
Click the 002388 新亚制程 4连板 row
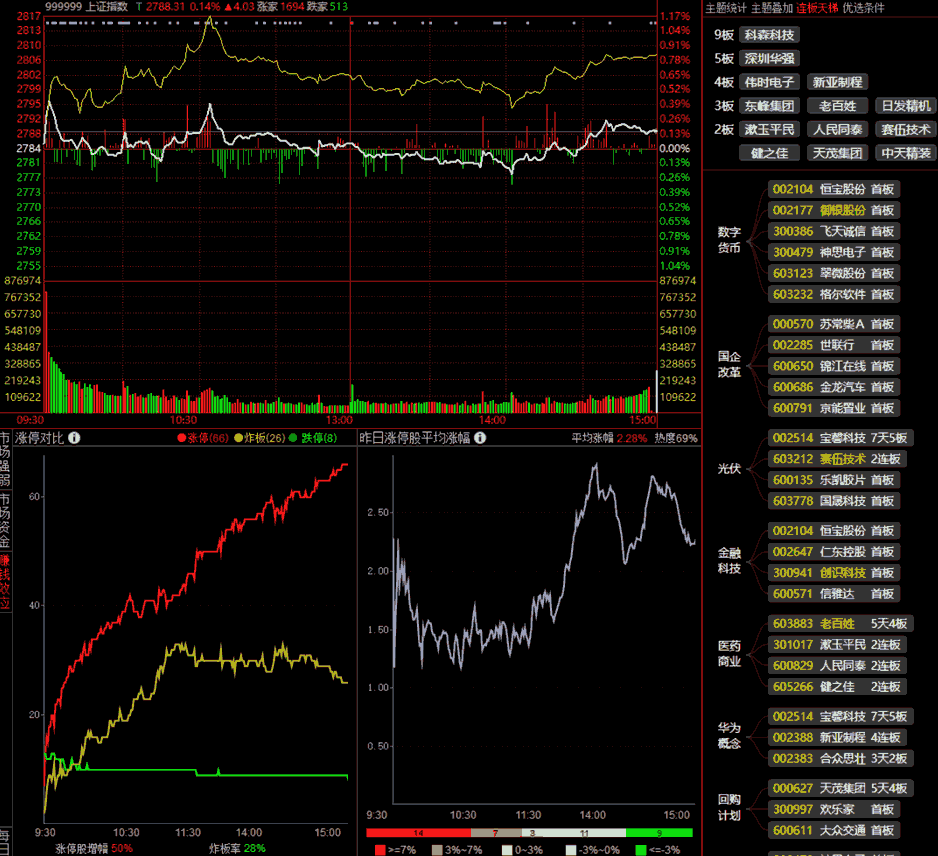click(838, 738)
